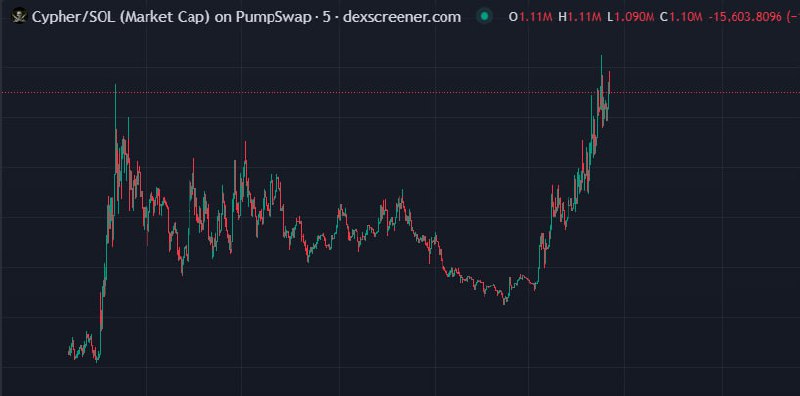This screenshot has width=800, height=396.
Task: Click the High value H1.11M
Action: coord(580,17)
